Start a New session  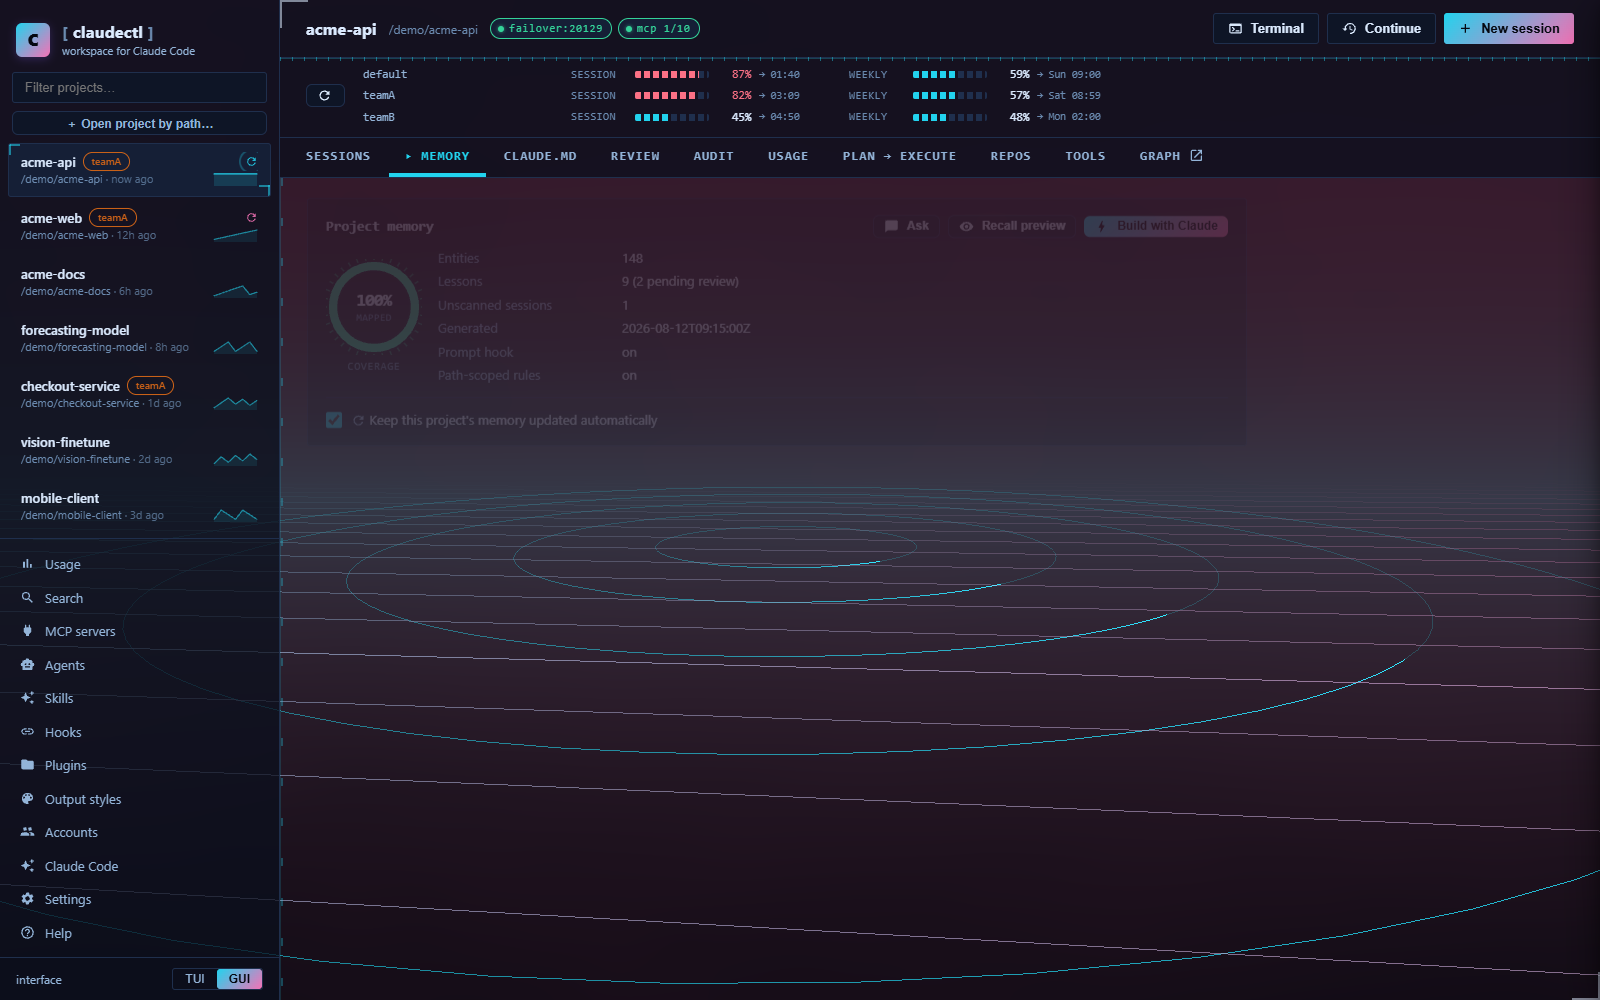pos(1509,29)
